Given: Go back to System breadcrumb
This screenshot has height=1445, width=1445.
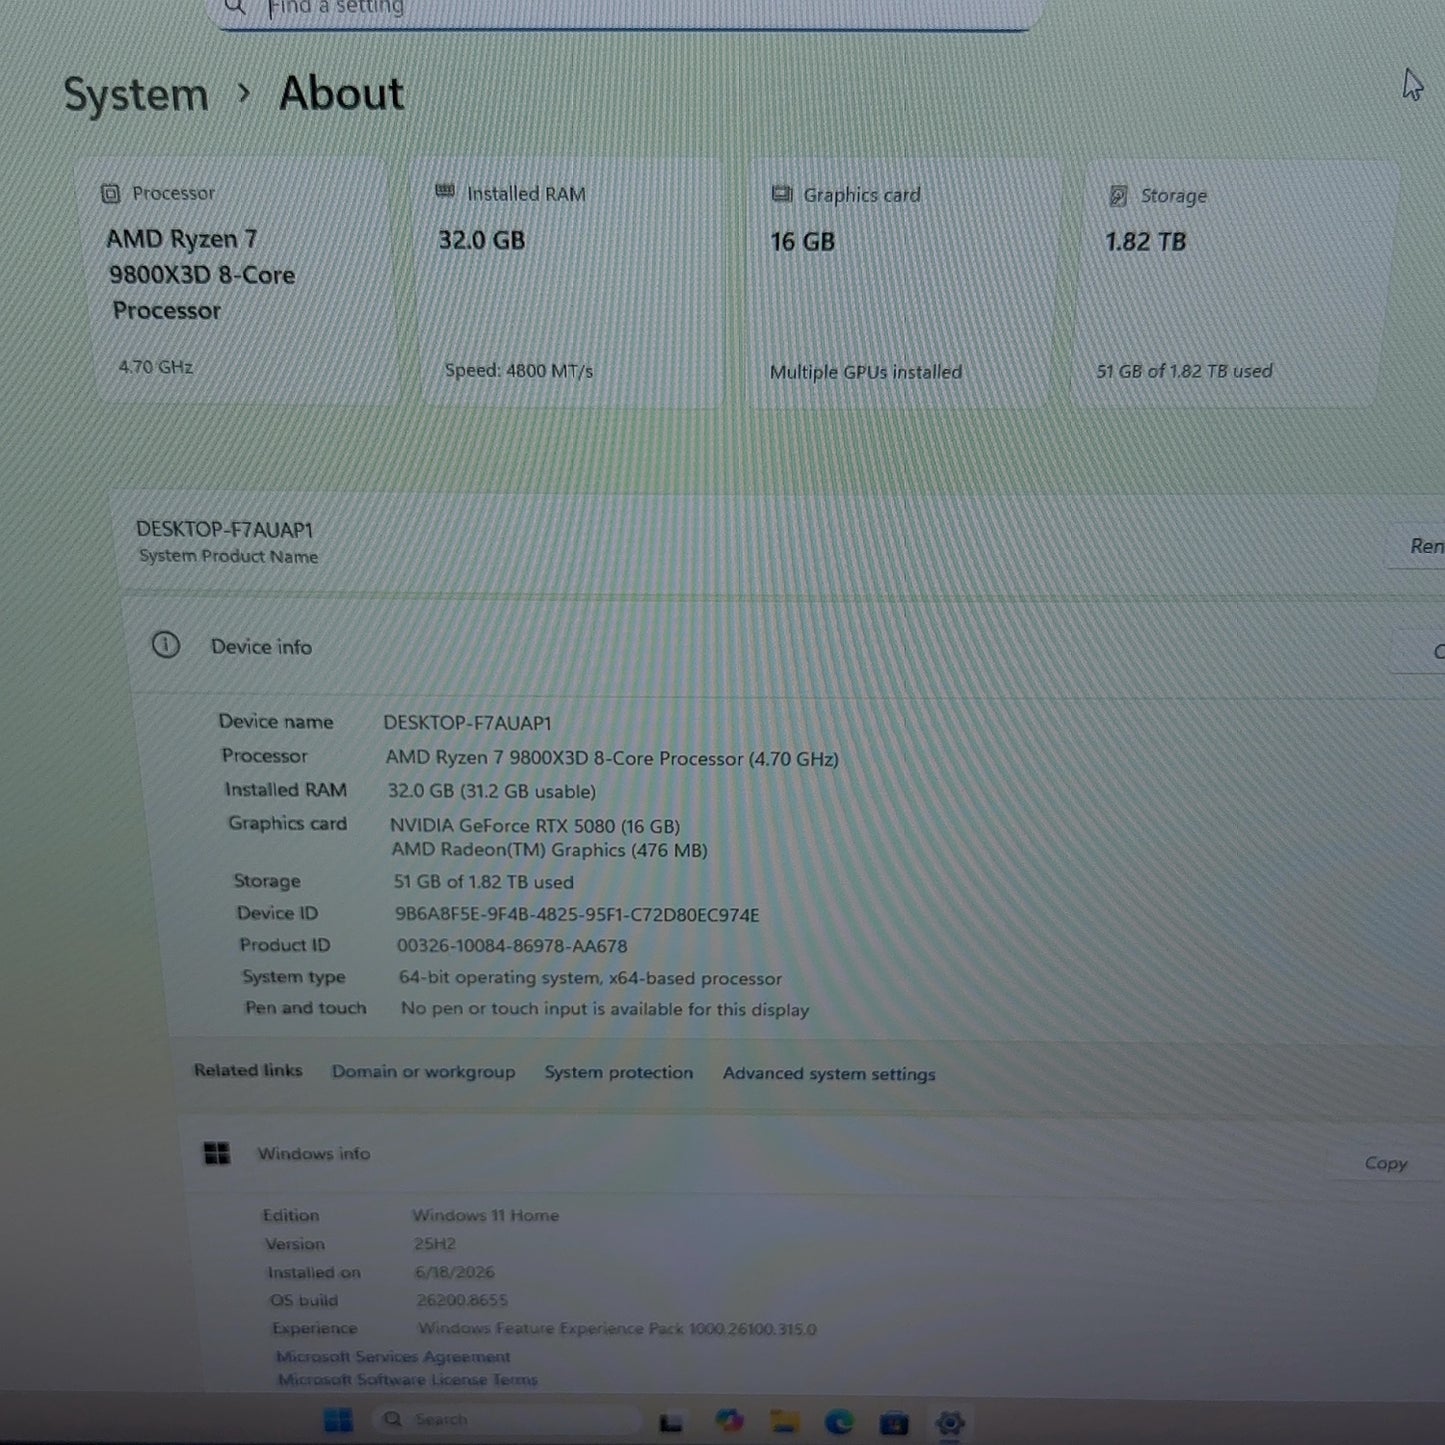Looking at the screenshot, I should [136, 95].
